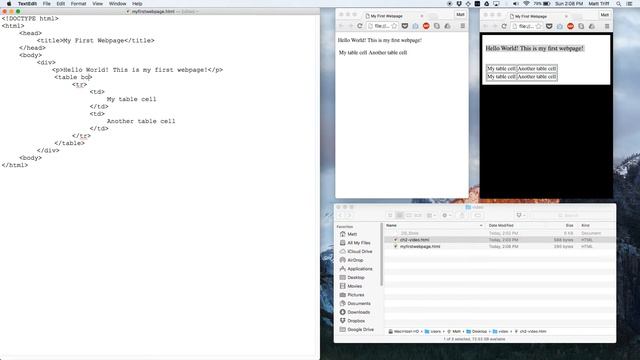Click the Pocket extension in left browser
Image resolution: width=640 pixels, height=360 pixels.
click(x=405, y=26)
